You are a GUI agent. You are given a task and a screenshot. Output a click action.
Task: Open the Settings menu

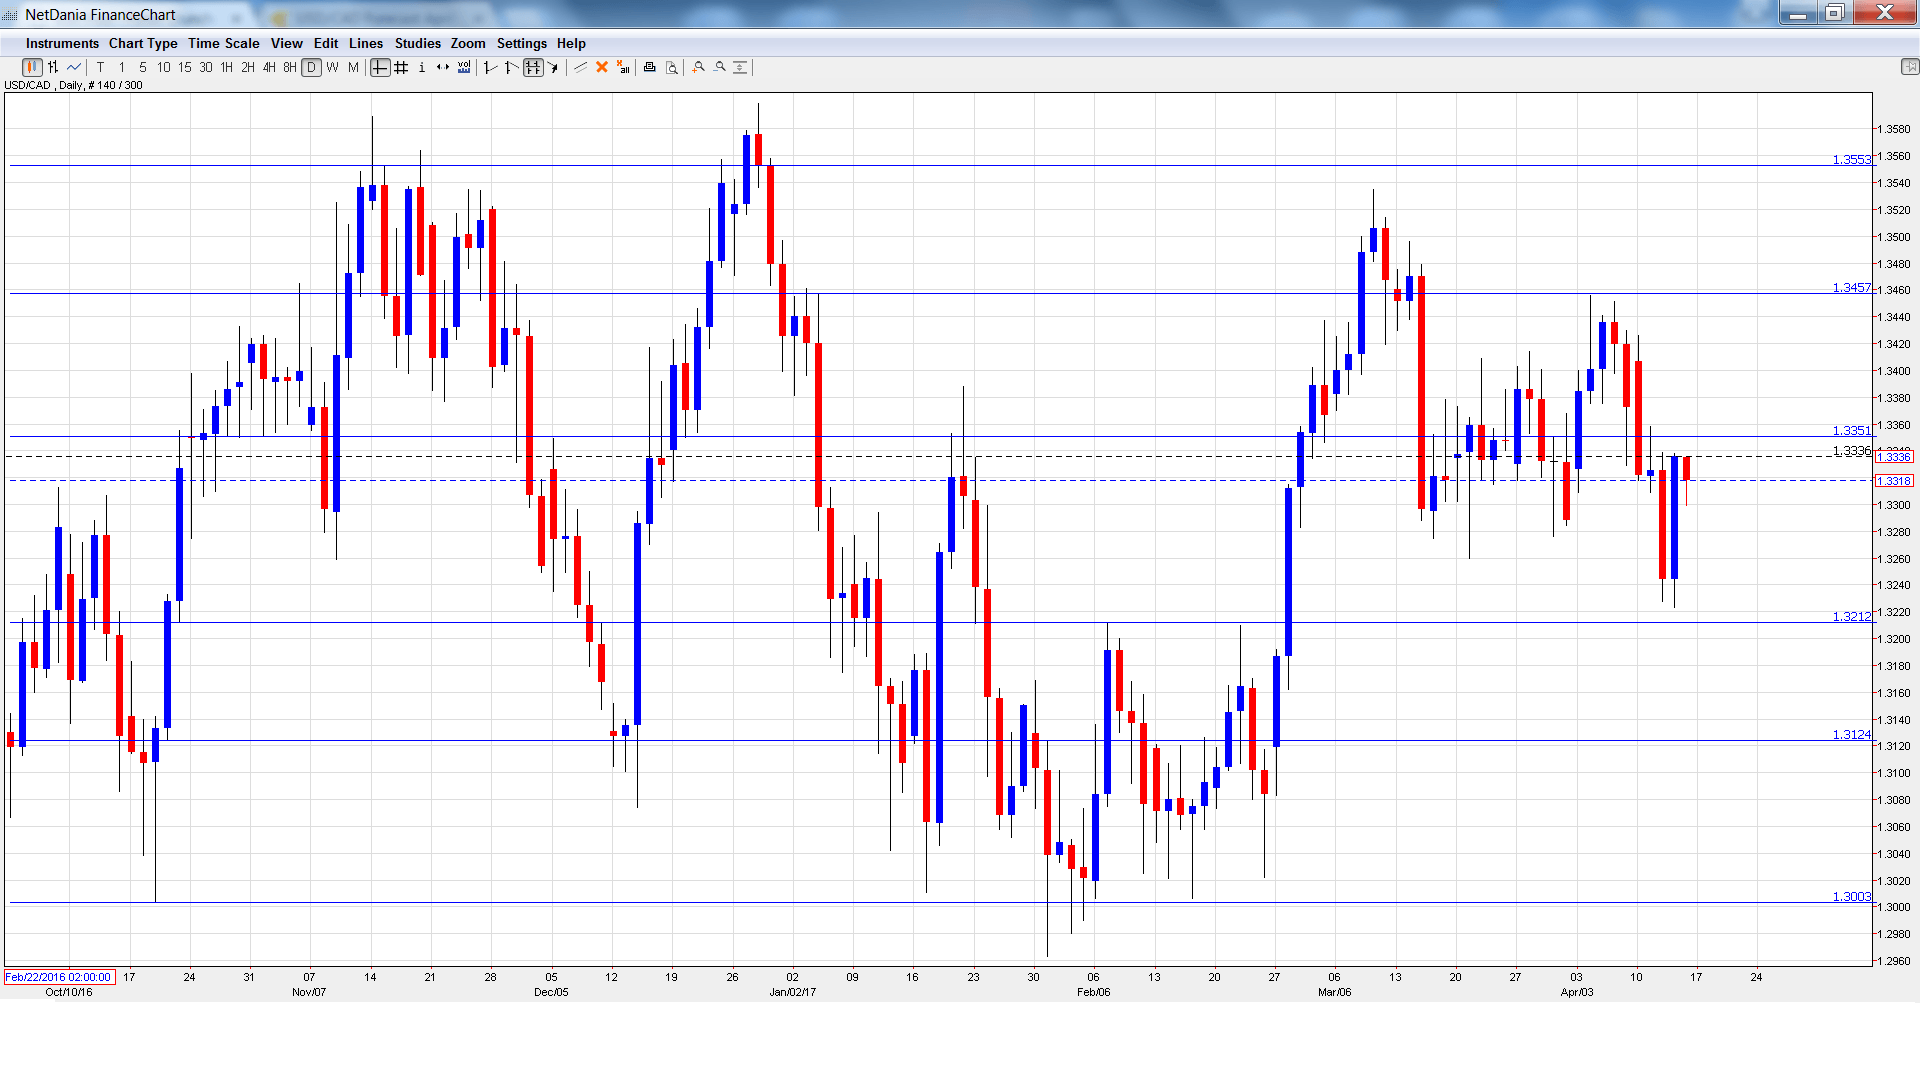click(x=521, y=44)
